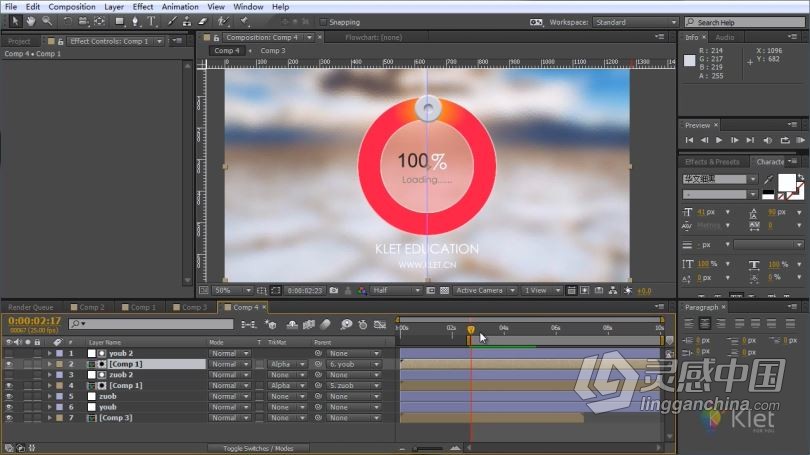
Task: Select the Zoom tool in toolbar
Action: pyautogui.click(x=47, y=21)
